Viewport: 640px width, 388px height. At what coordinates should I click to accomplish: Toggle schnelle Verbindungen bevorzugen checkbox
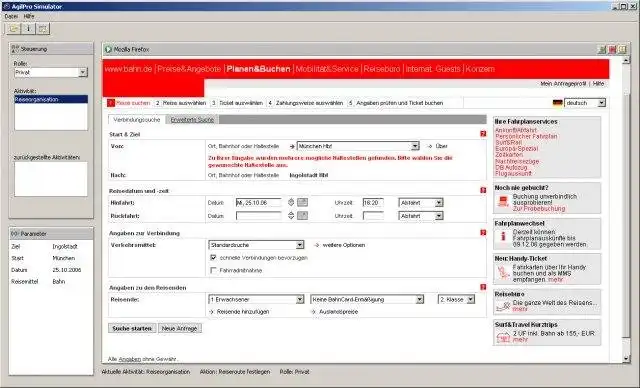[x=213, y=257]
